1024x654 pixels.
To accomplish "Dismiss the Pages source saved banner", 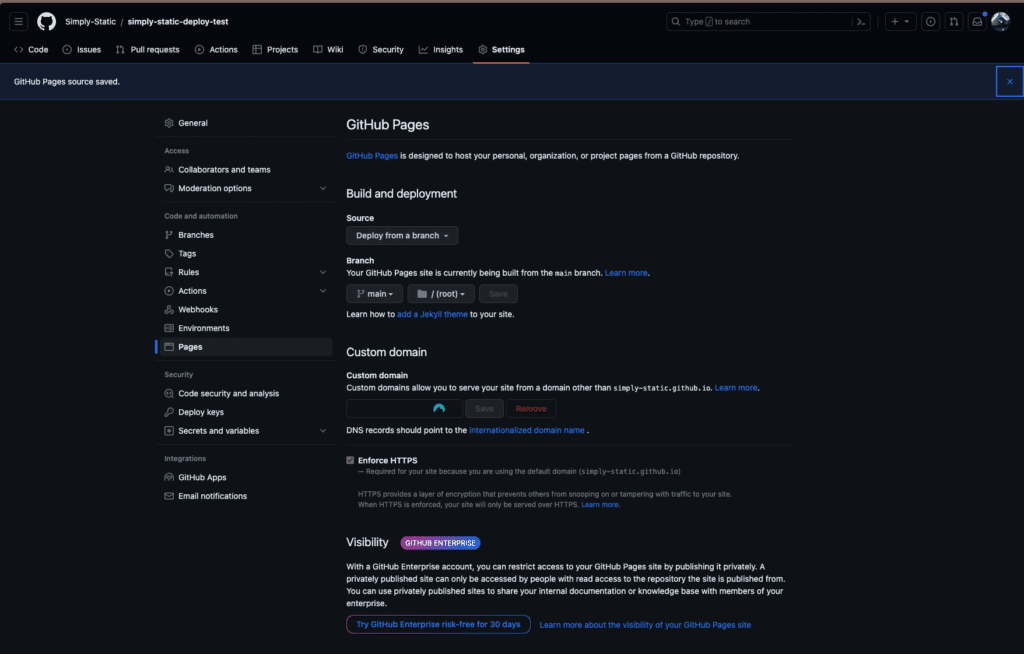I will 1010,82.
